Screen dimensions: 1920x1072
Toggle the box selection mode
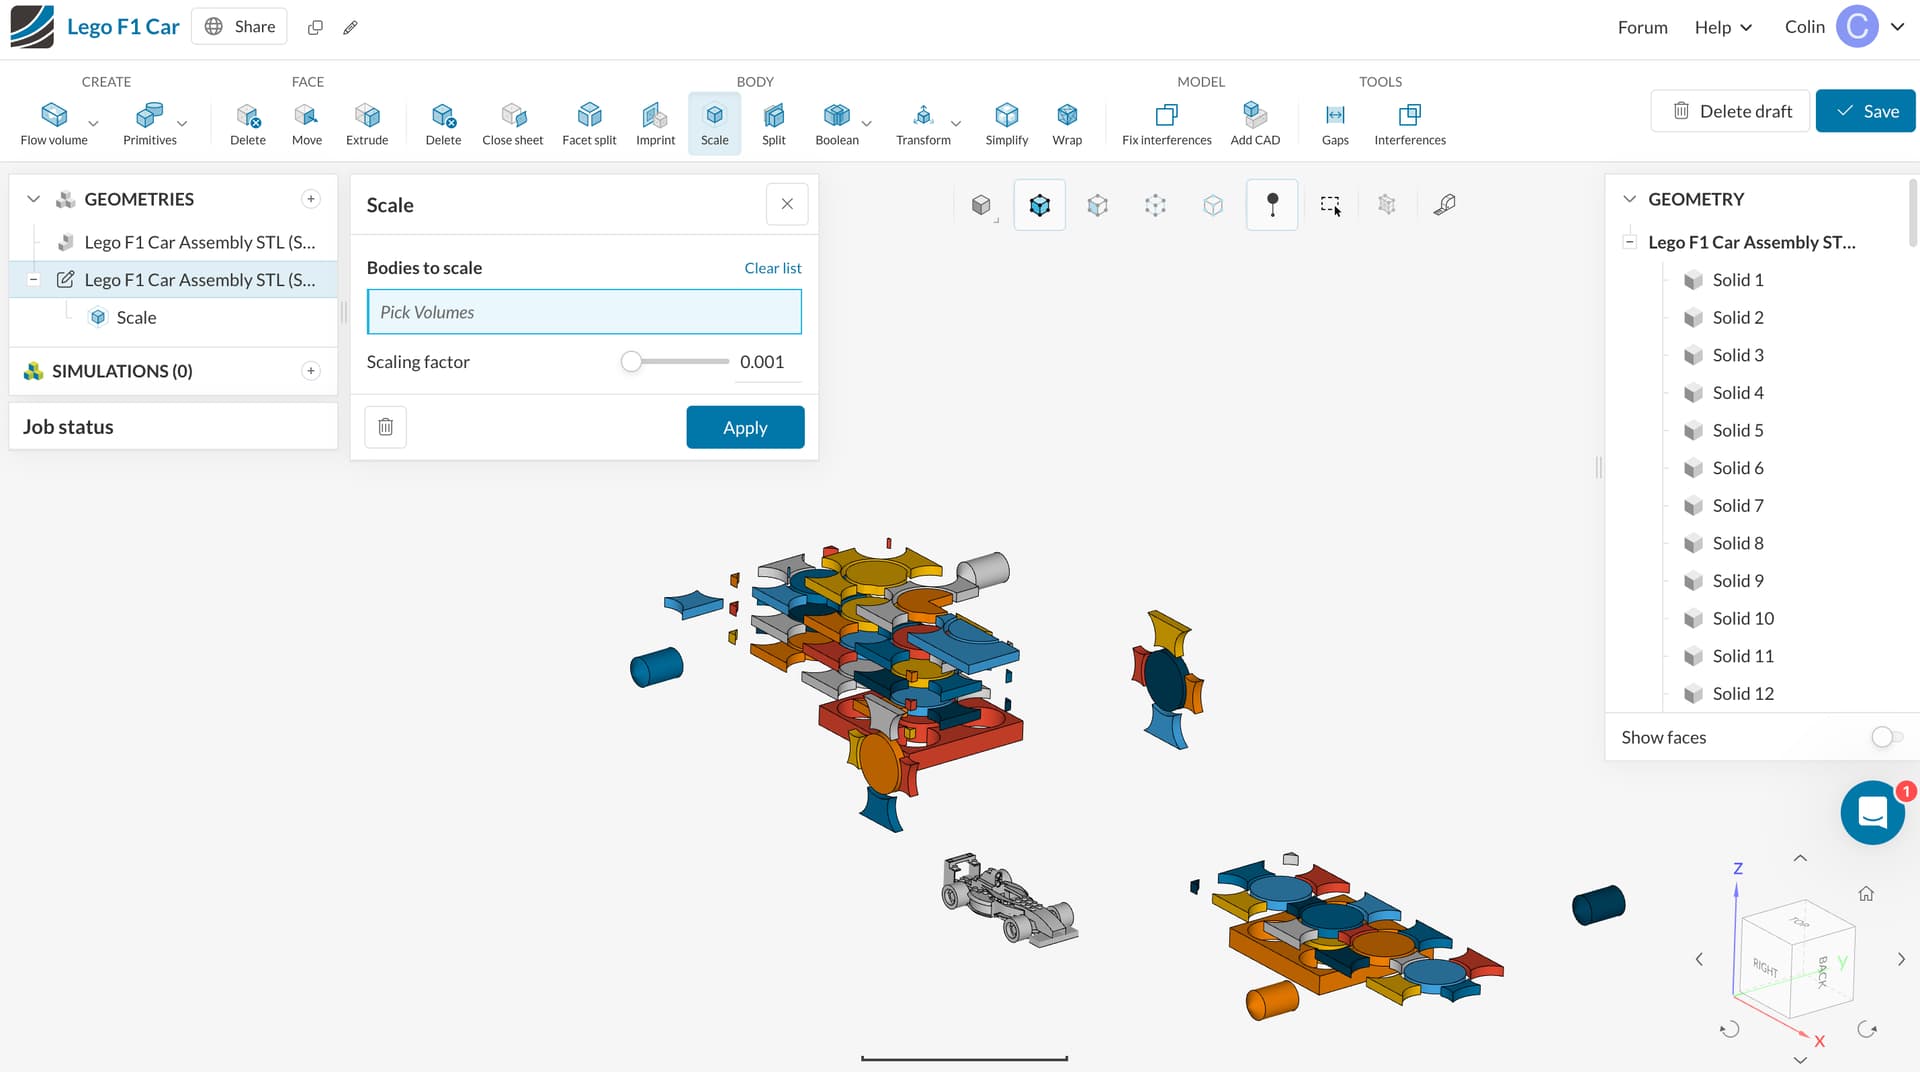(1330, 205)
